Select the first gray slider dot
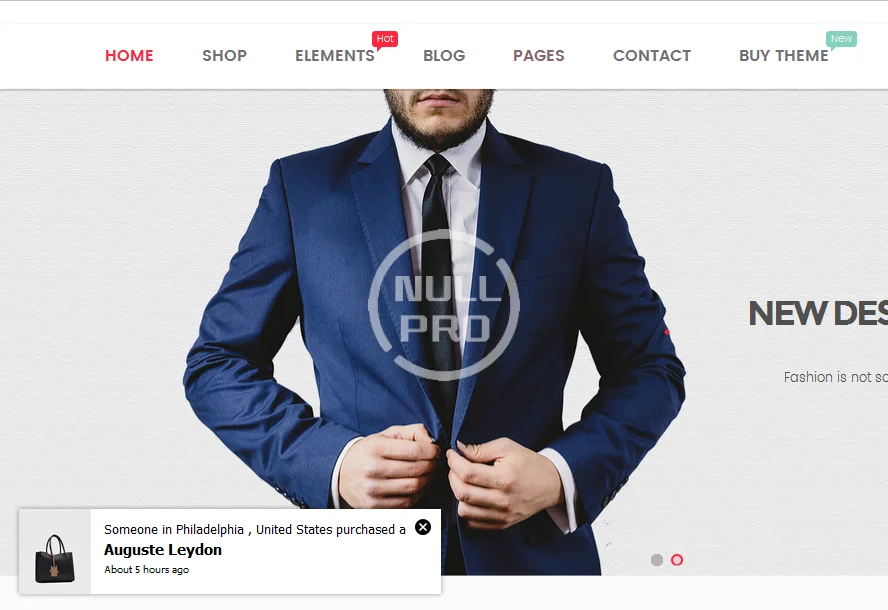888x610 pixels. (x=657, y=560)
